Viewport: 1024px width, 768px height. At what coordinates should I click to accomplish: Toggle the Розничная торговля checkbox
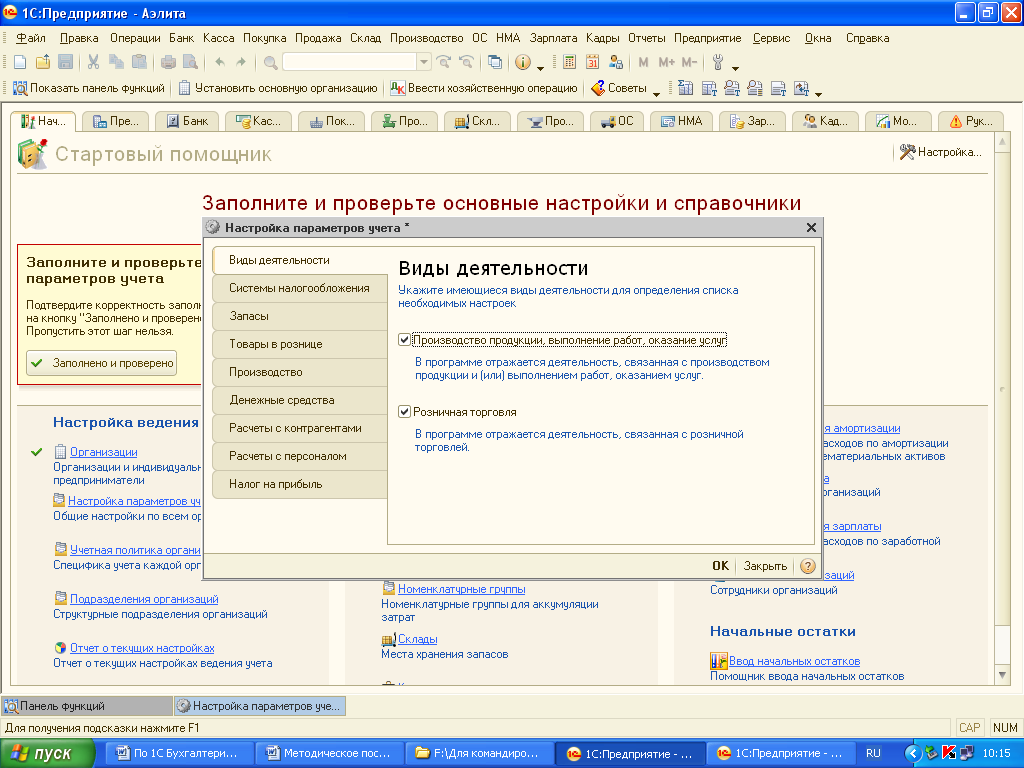tap(404, 411)
